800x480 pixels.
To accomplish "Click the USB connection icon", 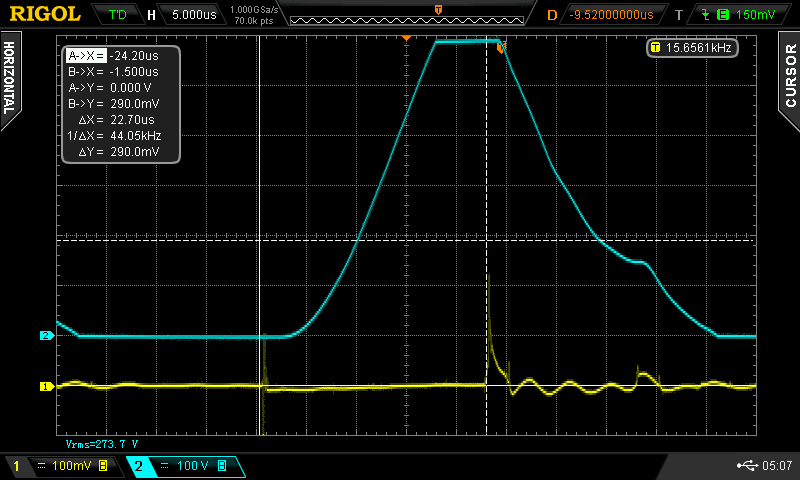I will (747, 465).
